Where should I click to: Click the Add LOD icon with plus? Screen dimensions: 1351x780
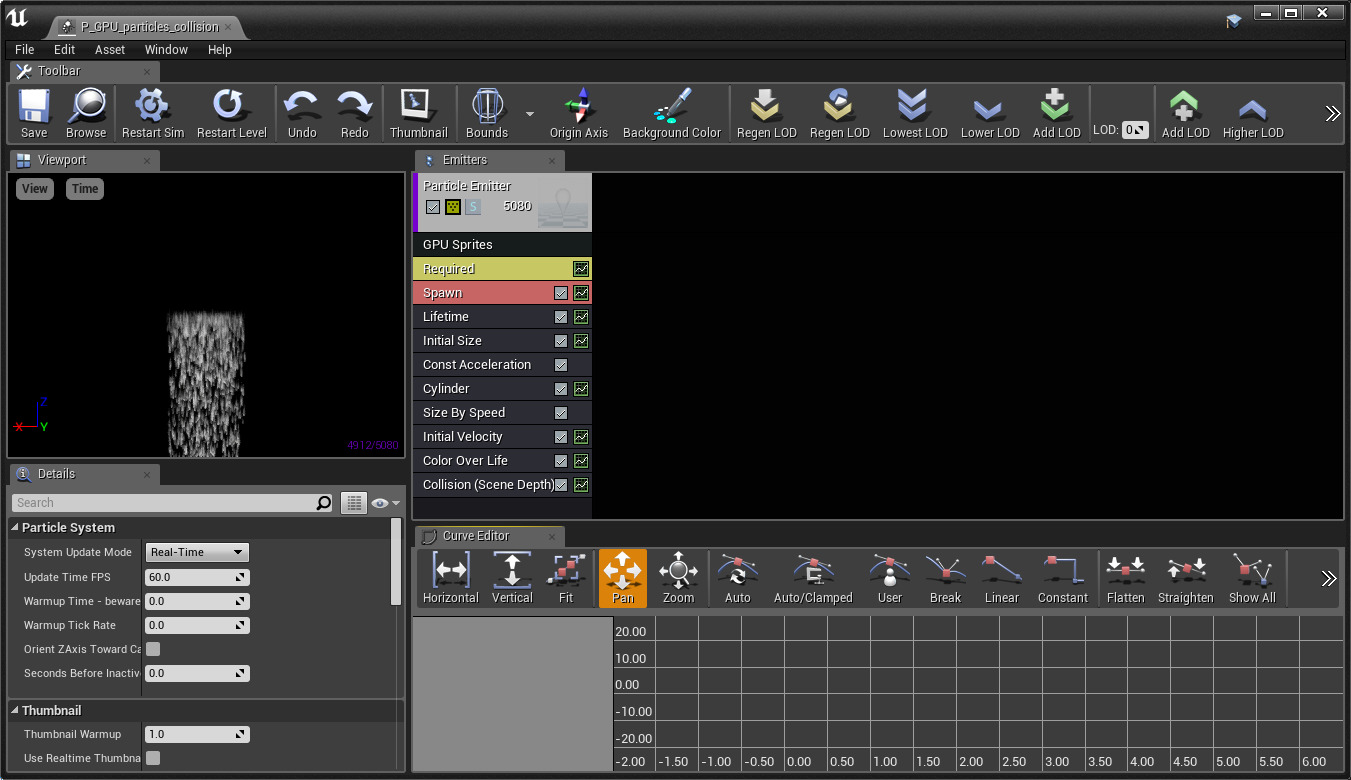[x=1056, y=107]
